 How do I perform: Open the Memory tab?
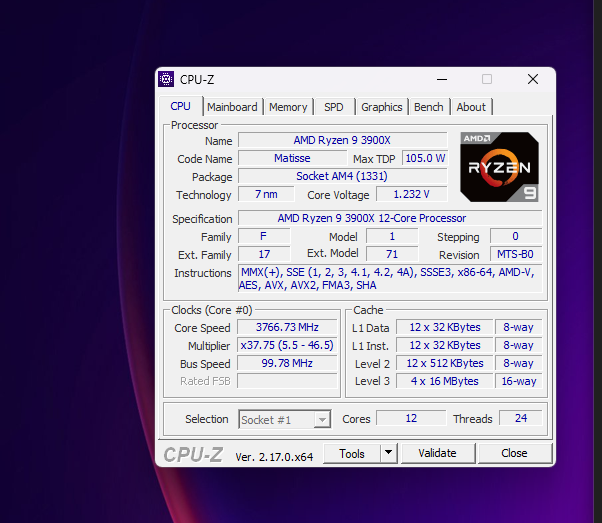click(x=288, y=107)
